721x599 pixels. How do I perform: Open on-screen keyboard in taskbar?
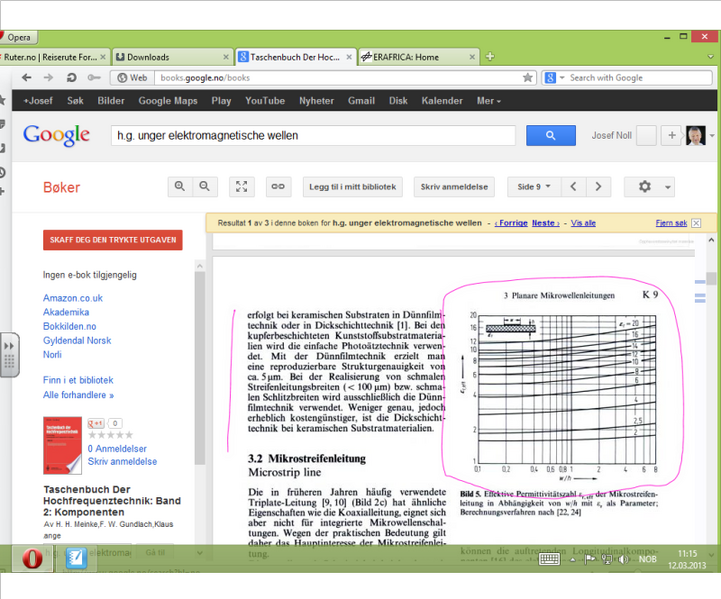tap(549, 559)
